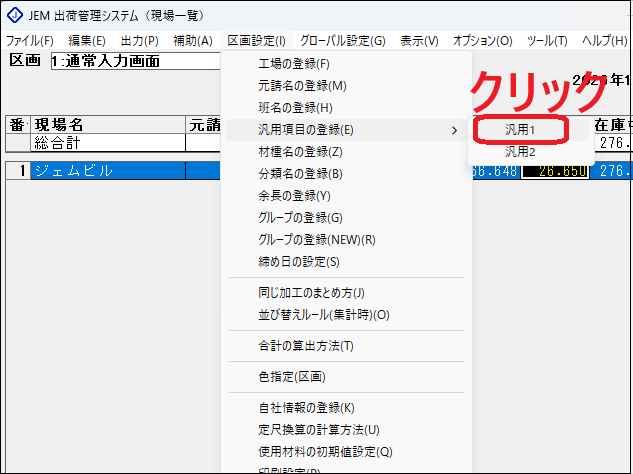Choose 色指定(区画) menu entry
Screen dimensions: 633x474
click(292, 377)
